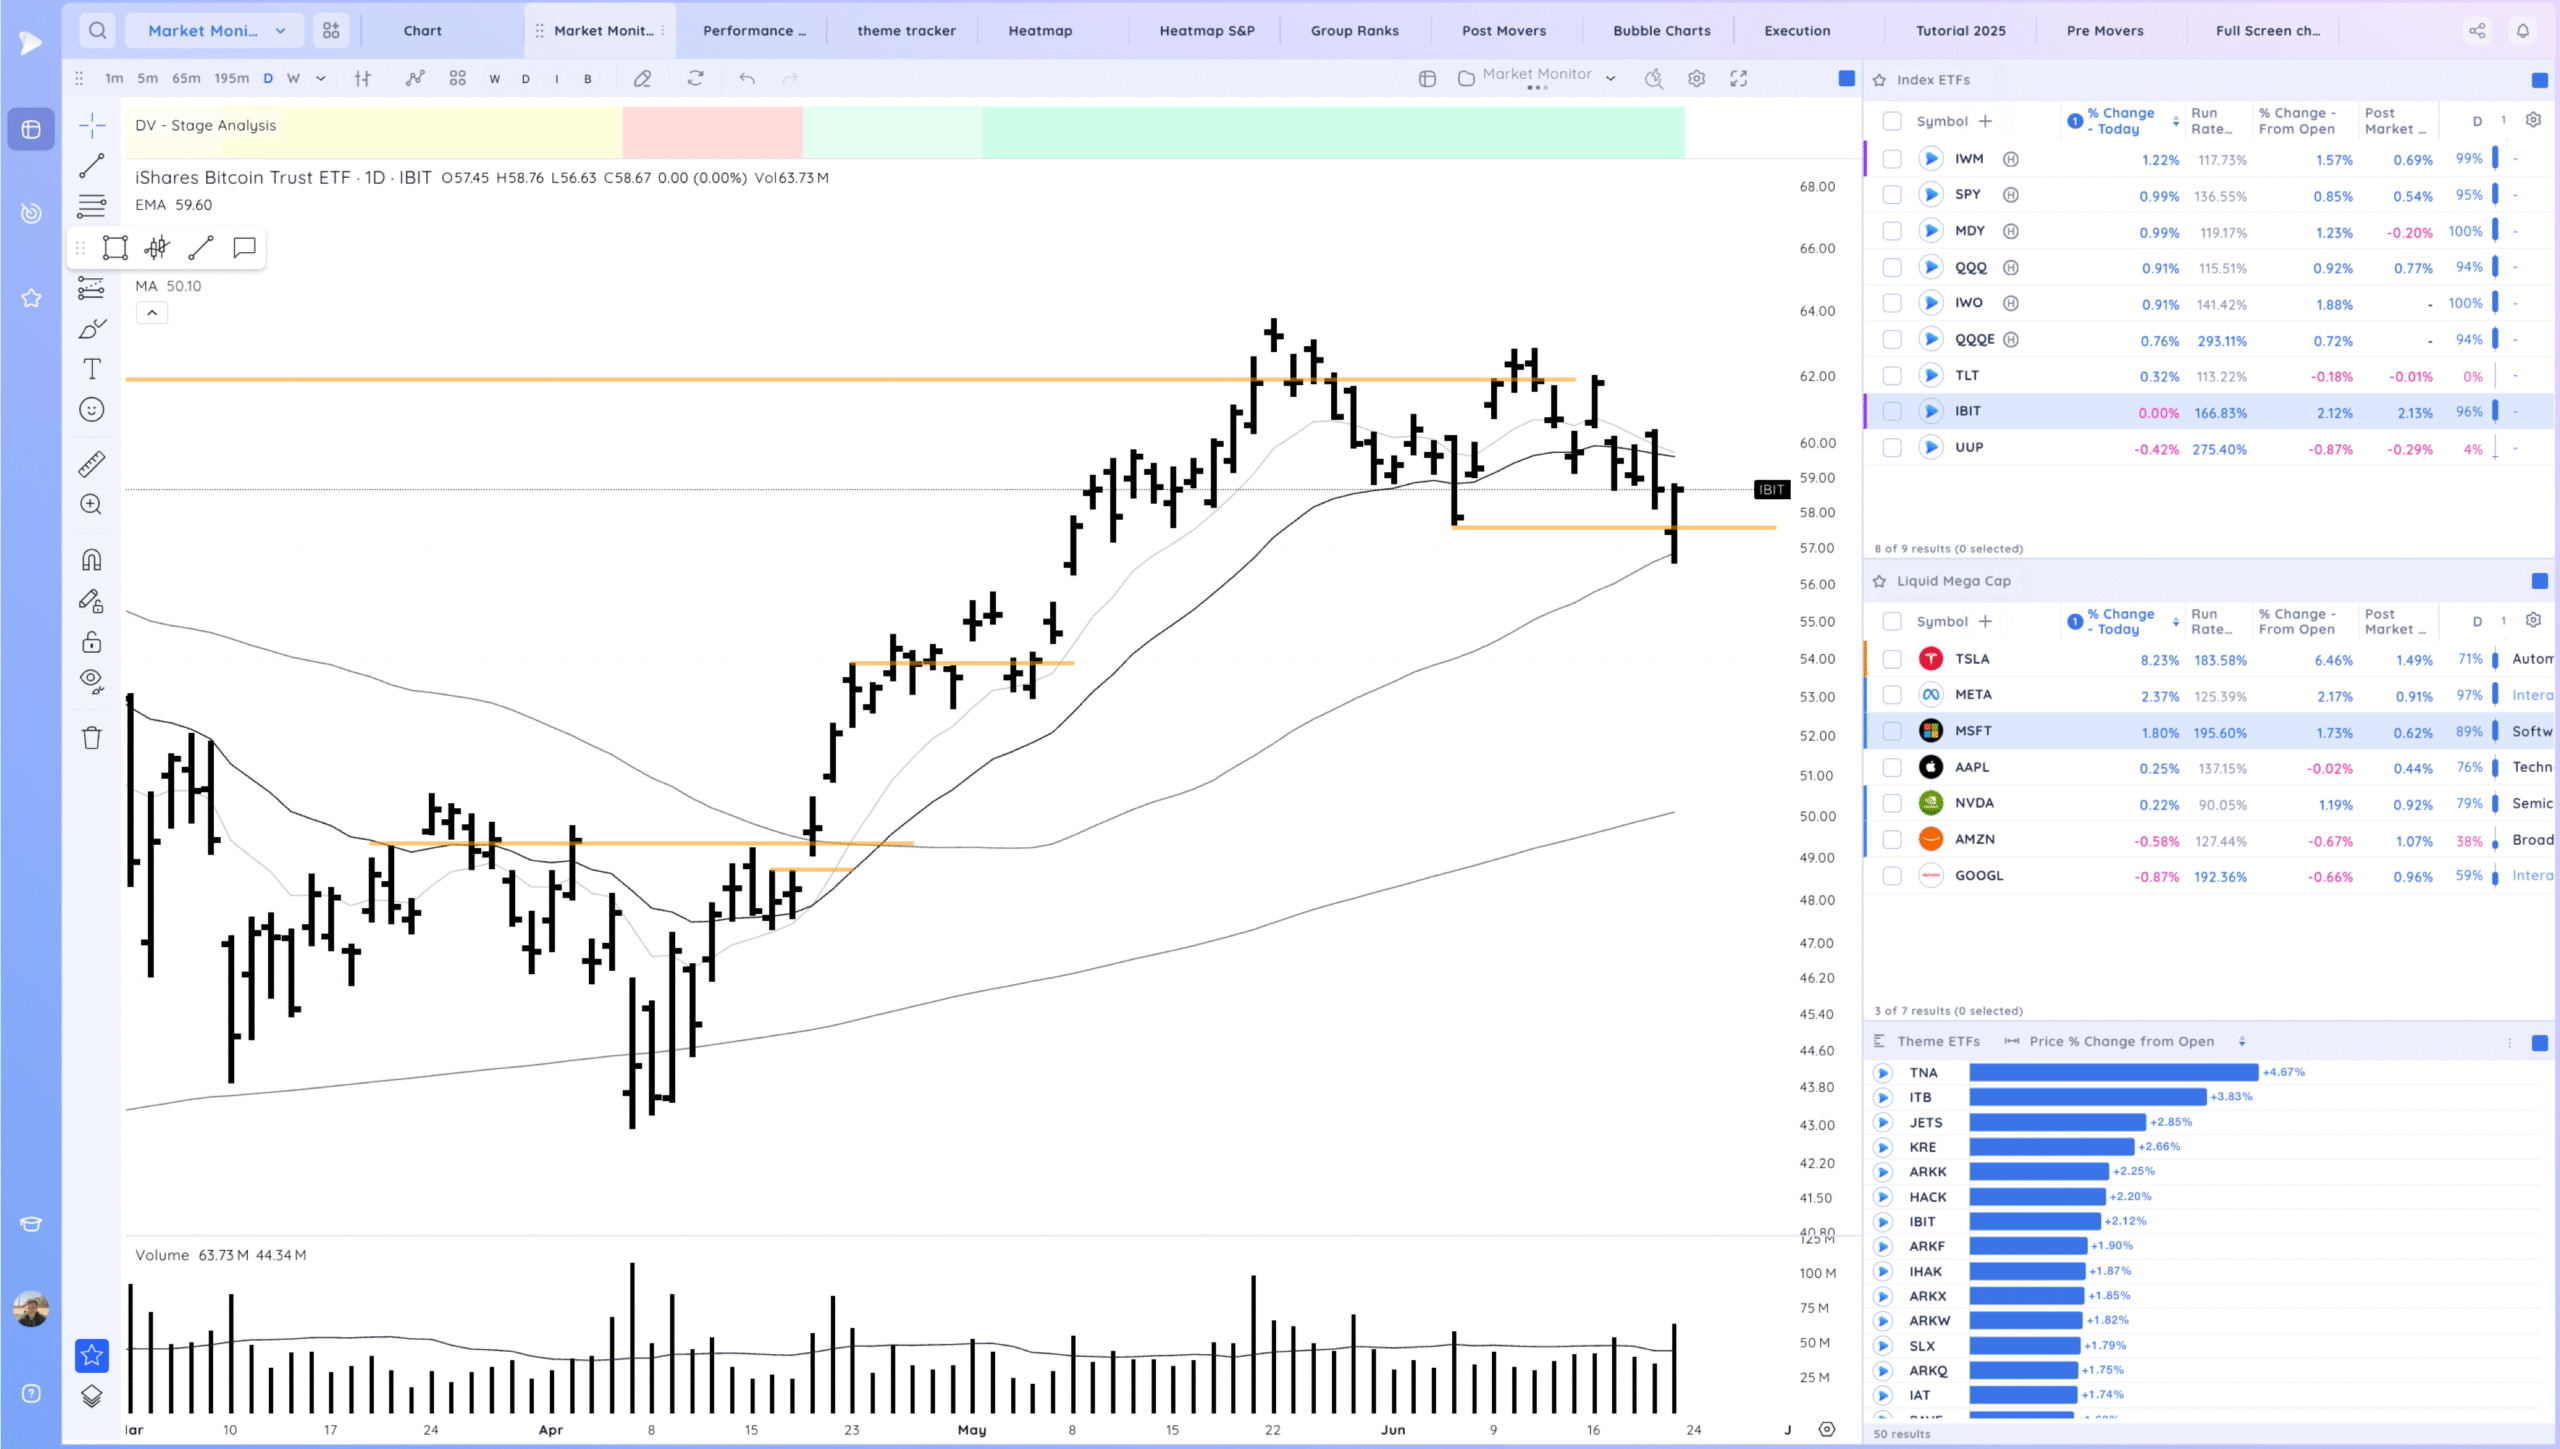Click the ruler measure tool

click(92, 464)
